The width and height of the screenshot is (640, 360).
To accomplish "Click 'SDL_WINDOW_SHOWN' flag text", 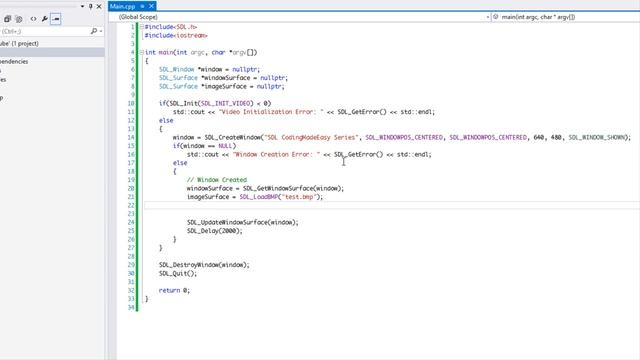I will [597, 138].
